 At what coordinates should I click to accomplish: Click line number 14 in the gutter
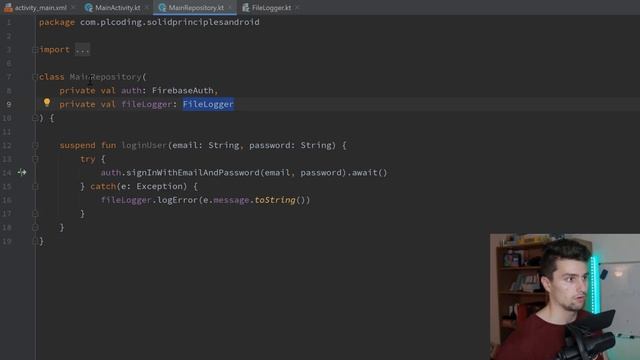7,173
